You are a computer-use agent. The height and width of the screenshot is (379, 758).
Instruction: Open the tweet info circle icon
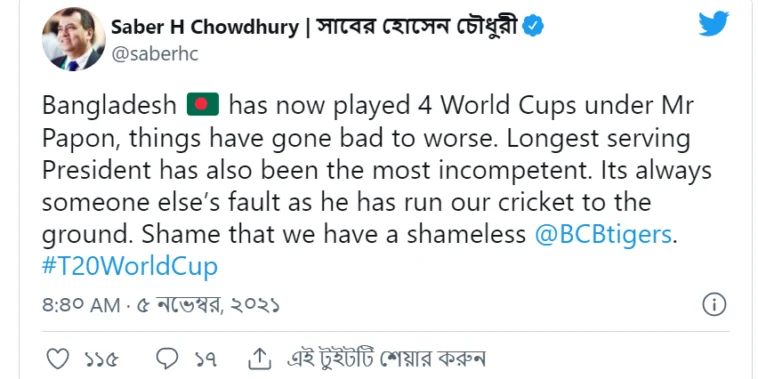pyautogui.click(x=714, y=305)
